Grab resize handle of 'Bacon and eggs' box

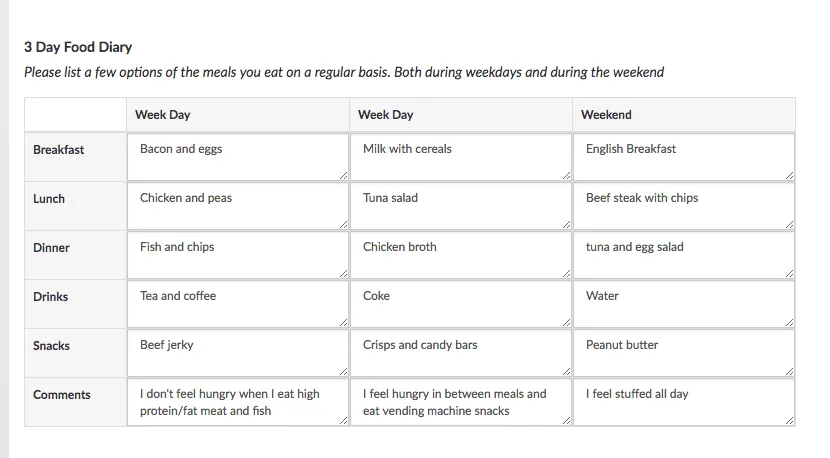pyautogui.click(x=344, y=176)
